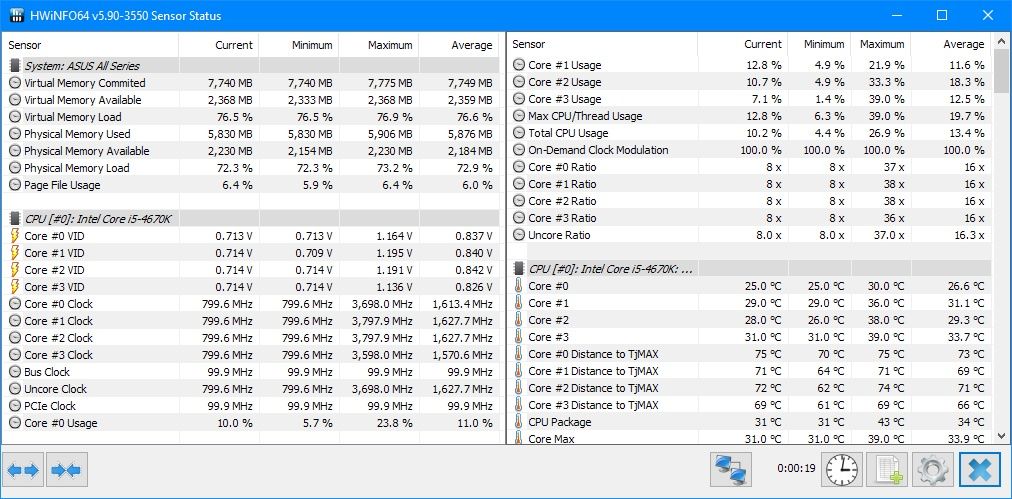This screenshot has height=499, width=1012.
Task: Click the thermometer icon beside Core #0 temperature
Action: pyautogui.click(x=519, y=286)
